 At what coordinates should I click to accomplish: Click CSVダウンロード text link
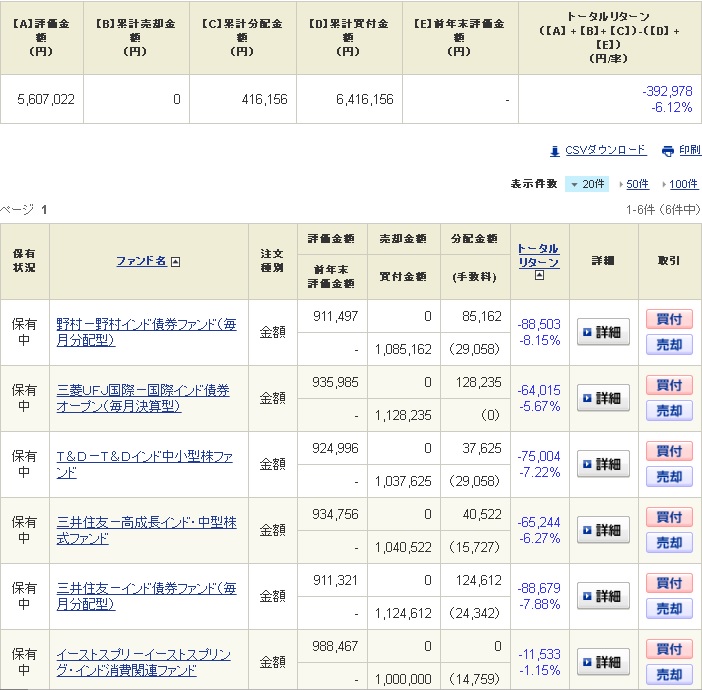606,150
